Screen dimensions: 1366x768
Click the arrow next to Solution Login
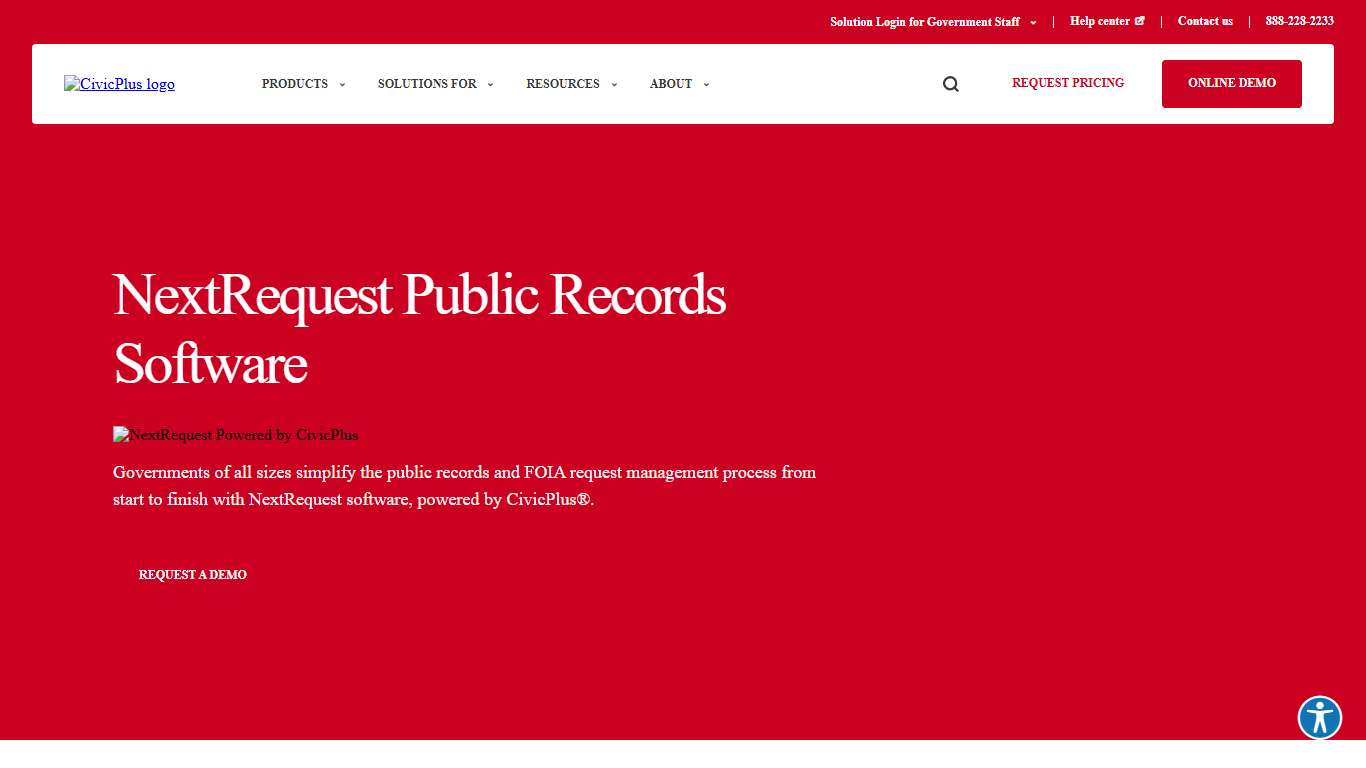pos(1033,21)
